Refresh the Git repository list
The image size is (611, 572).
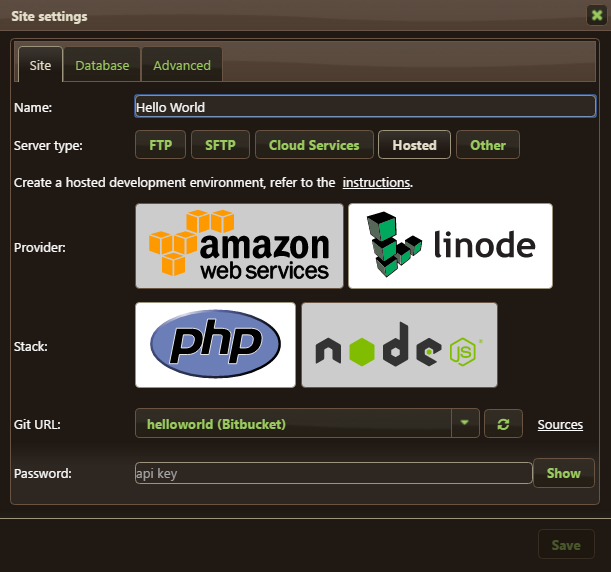point(503,424)
